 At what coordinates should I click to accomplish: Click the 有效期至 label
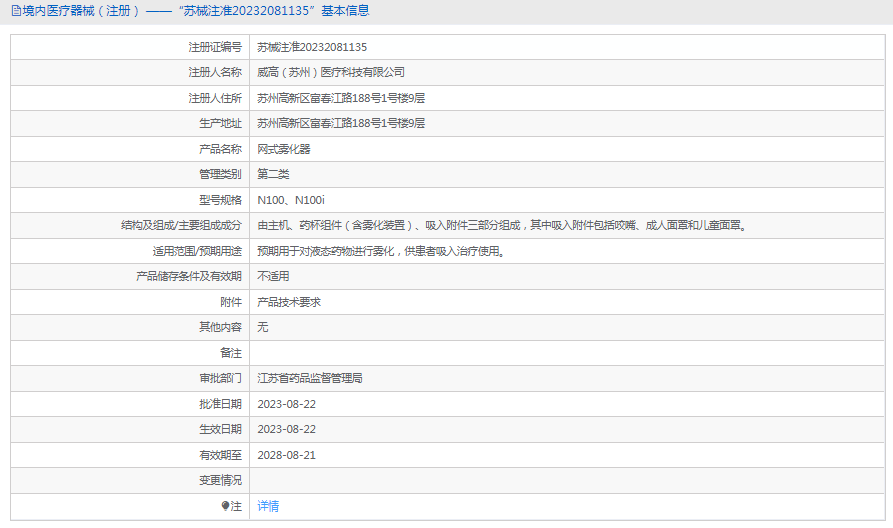[220, 455]
